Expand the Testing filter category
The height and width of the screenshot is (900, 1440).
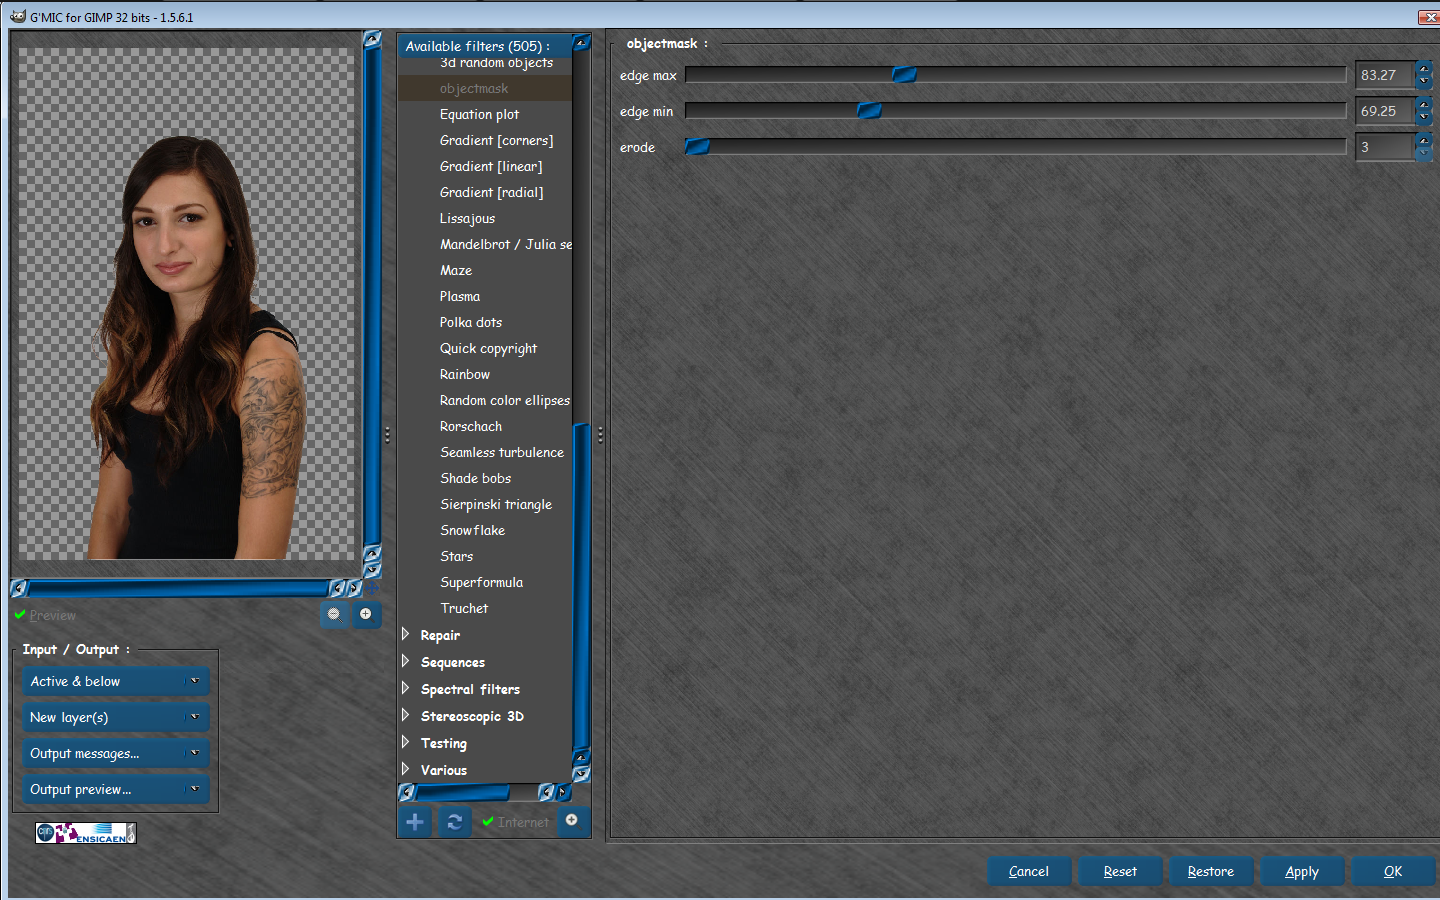pos(406,742)
